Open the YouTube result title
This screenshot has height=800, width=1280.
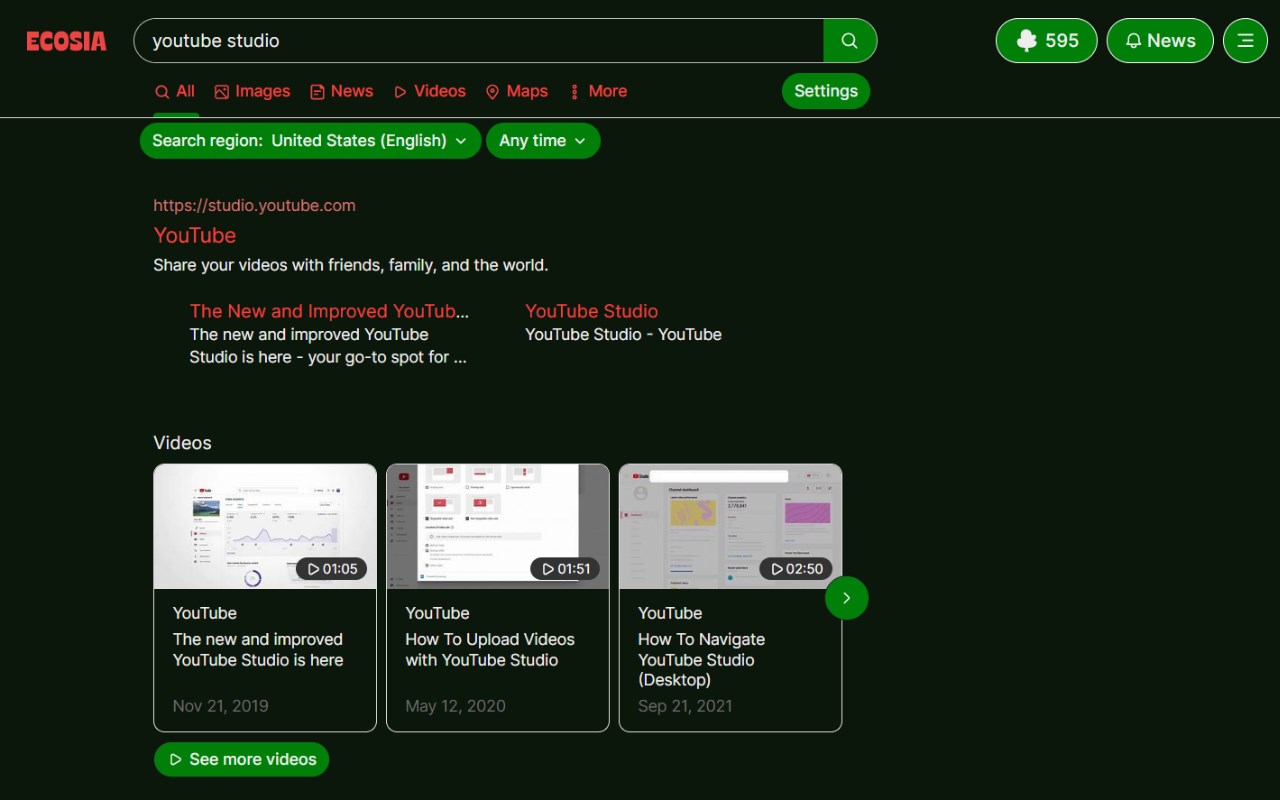tap(195, 236)
